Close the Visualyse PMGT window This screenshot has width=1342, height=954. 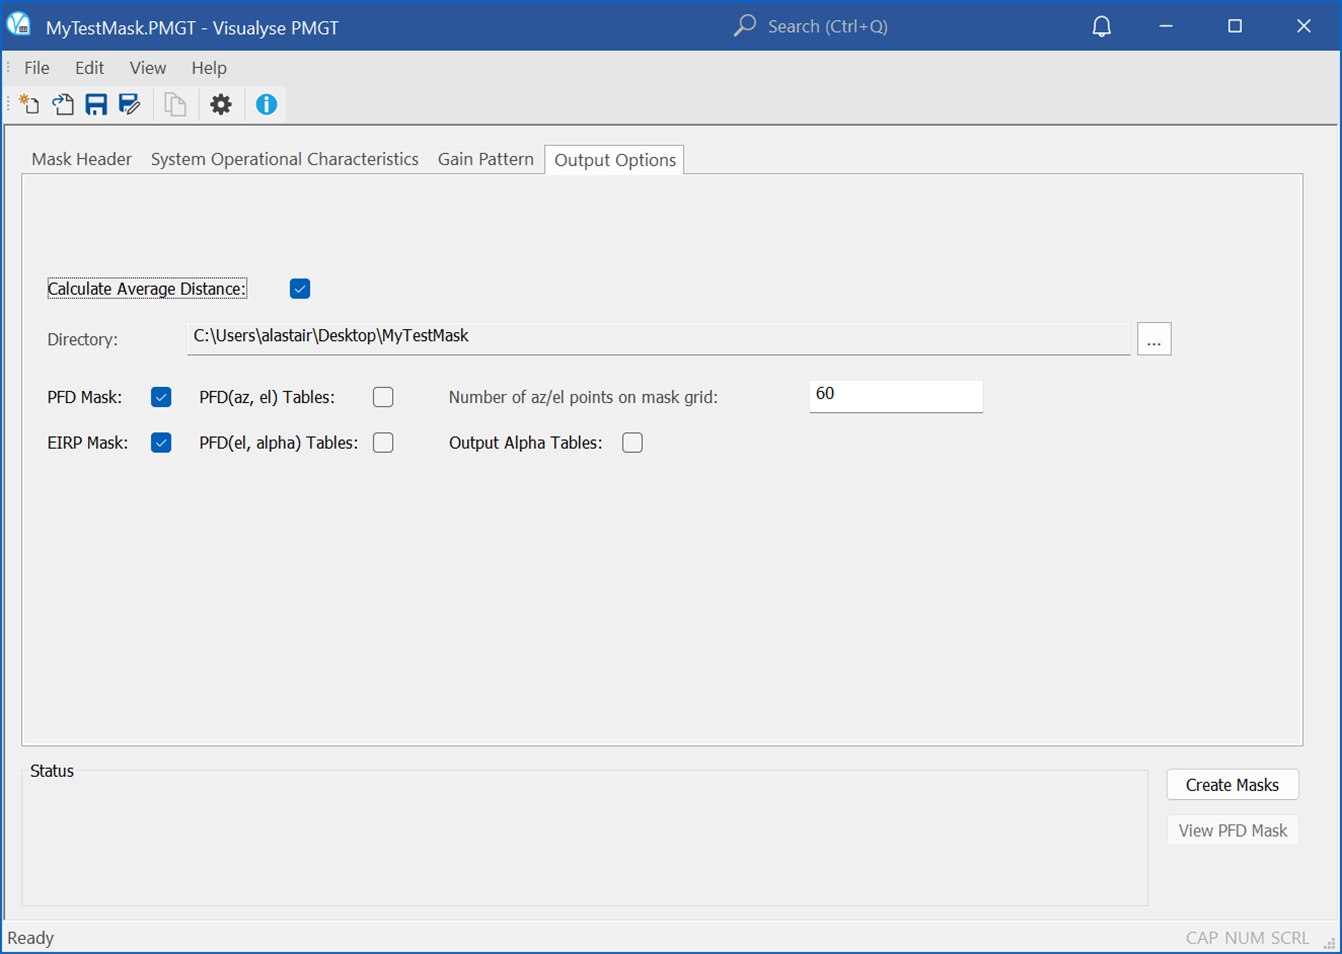(x=1304, y=26)
